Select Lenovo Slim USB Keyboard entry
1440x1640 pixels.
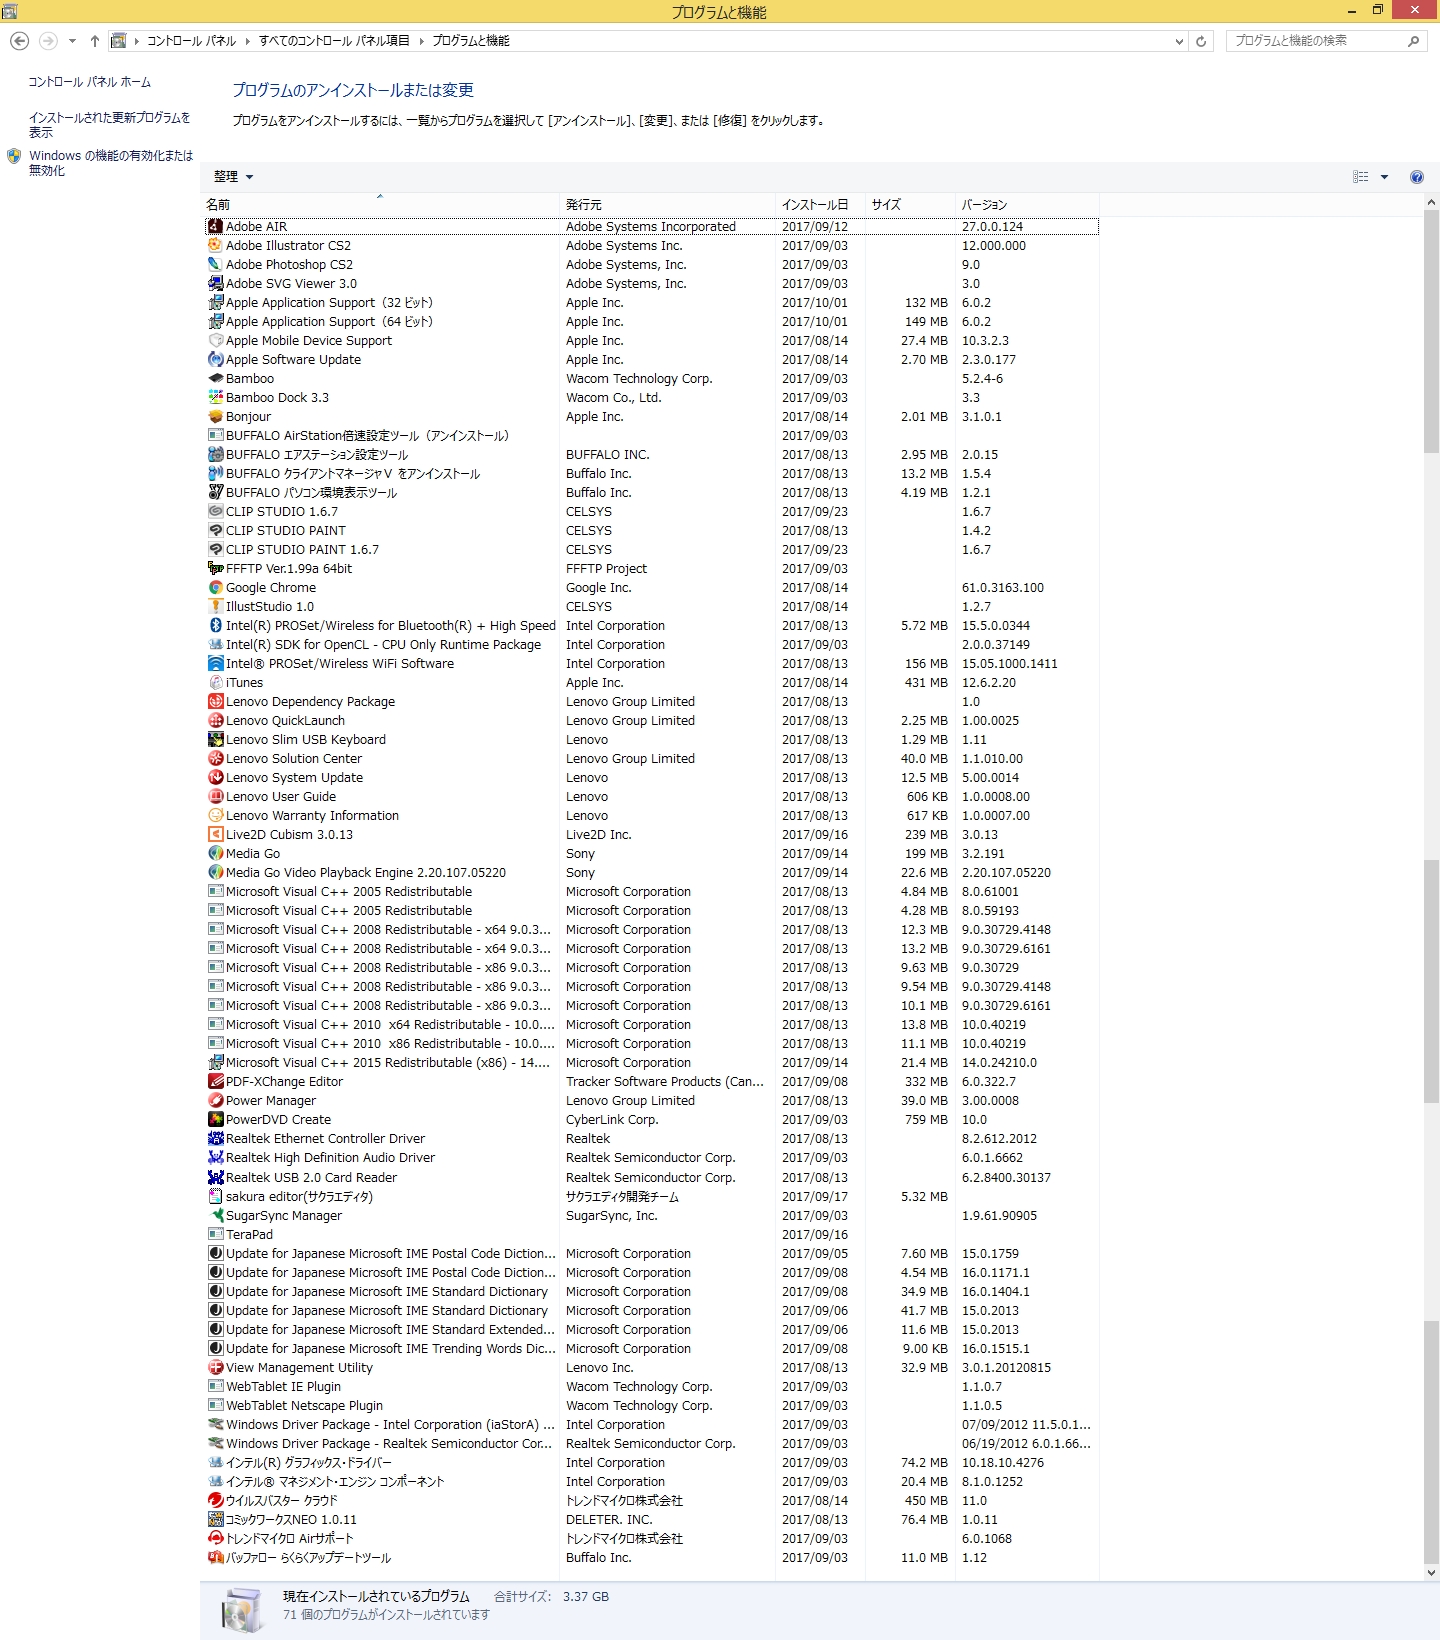[x=652, y=740]
